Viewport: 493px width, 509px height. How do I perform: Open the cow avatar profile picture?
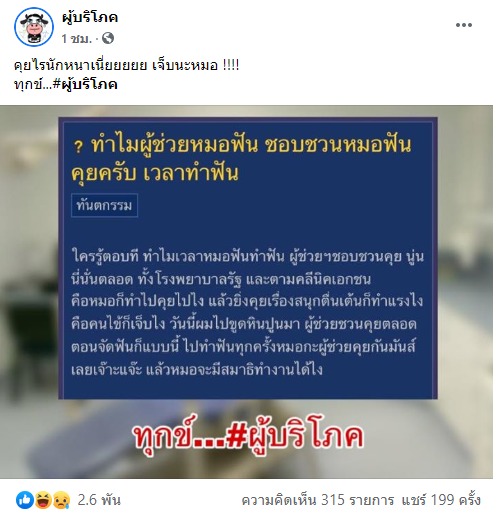pyautogui.click(x=34, y=27)
